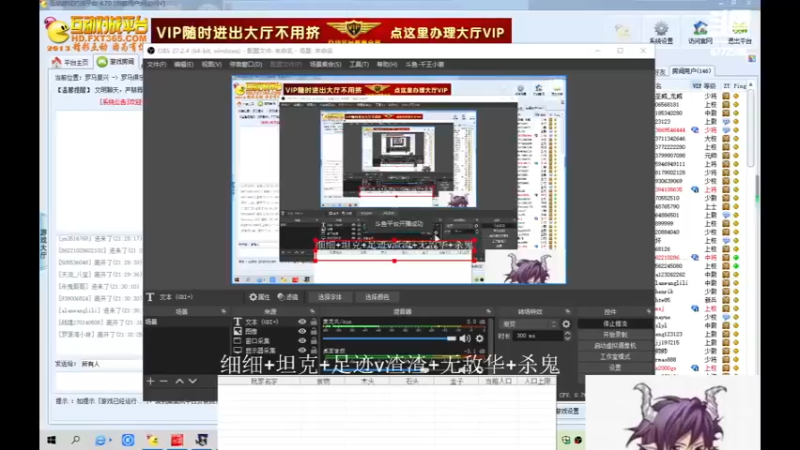The width and height of the screenshot is (800, 450).
Task: Click the 选择颜色 button
Action: (x=377, y=297)
